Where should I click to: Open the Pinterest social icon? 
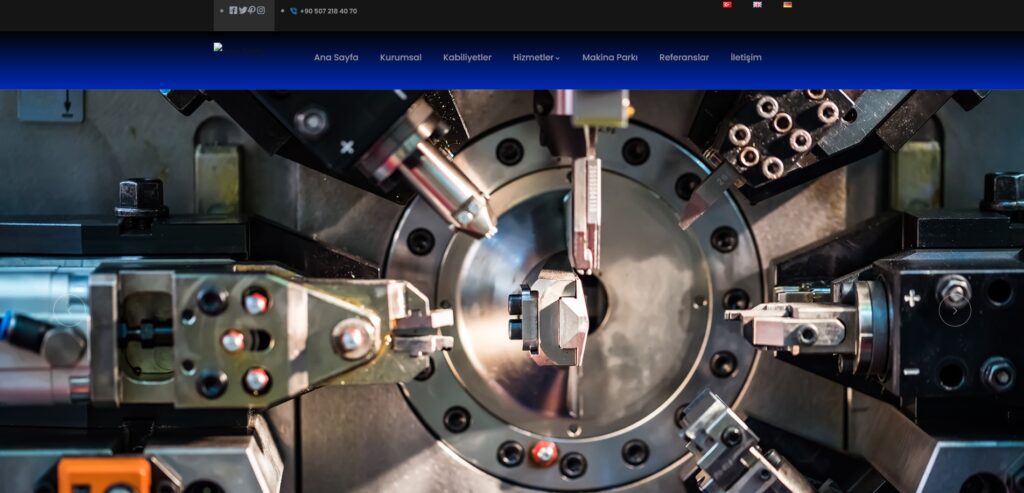coord(251,10)
